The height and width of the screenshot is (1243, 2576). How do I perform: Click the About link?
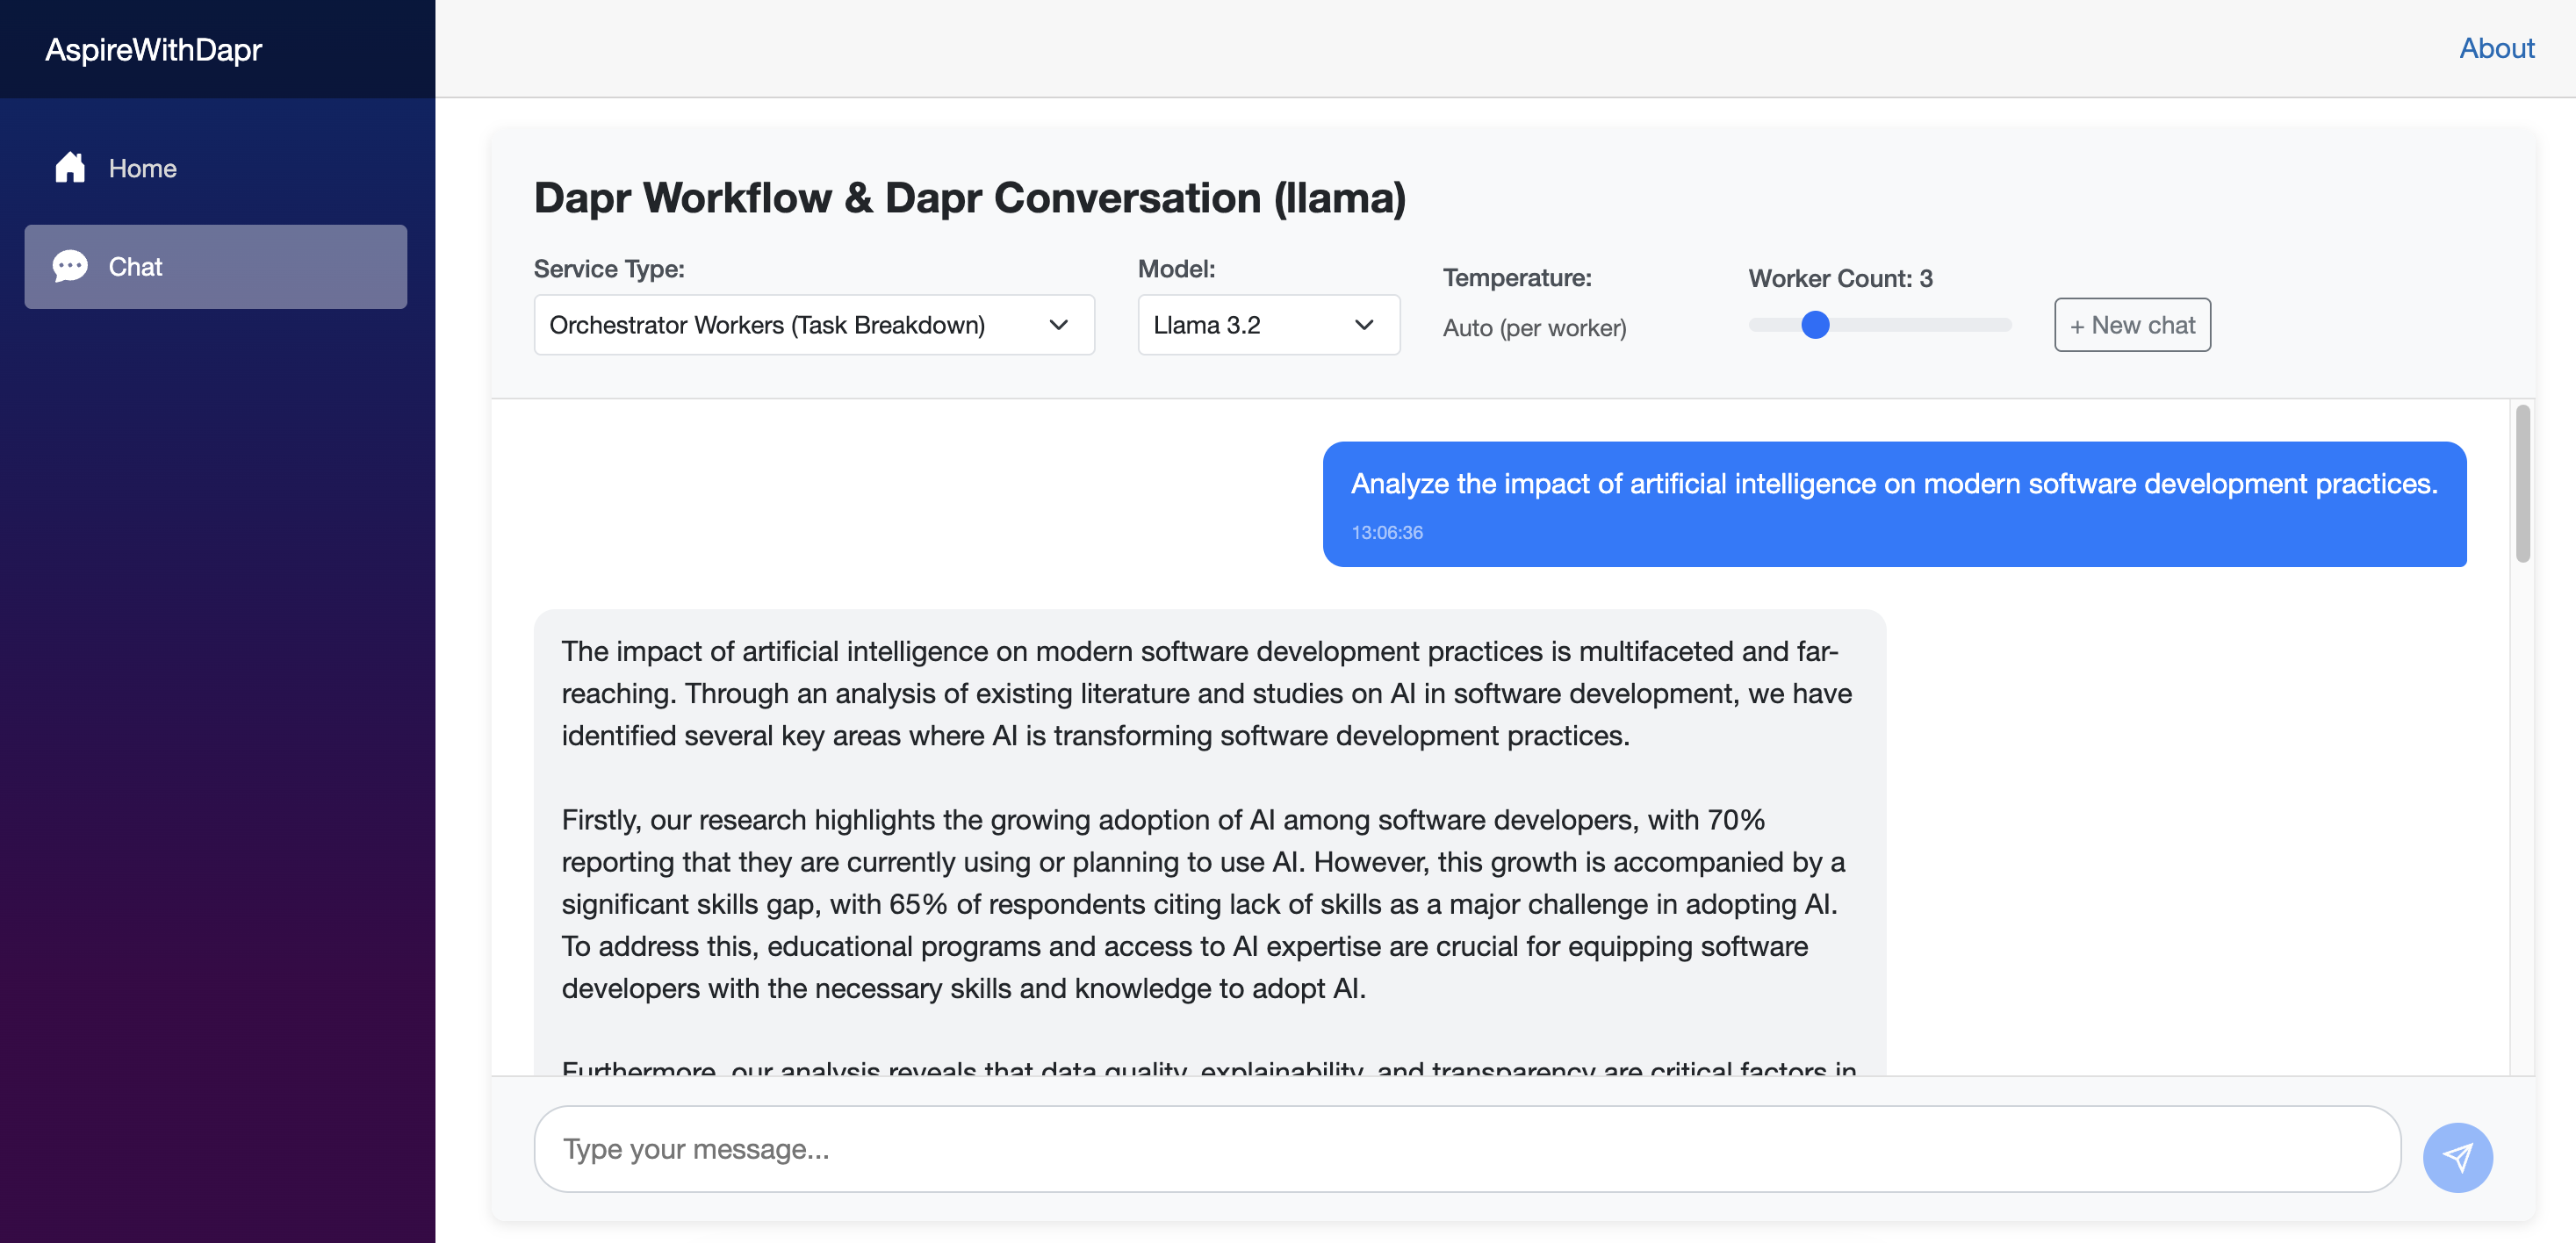(x=2496, y=48)
